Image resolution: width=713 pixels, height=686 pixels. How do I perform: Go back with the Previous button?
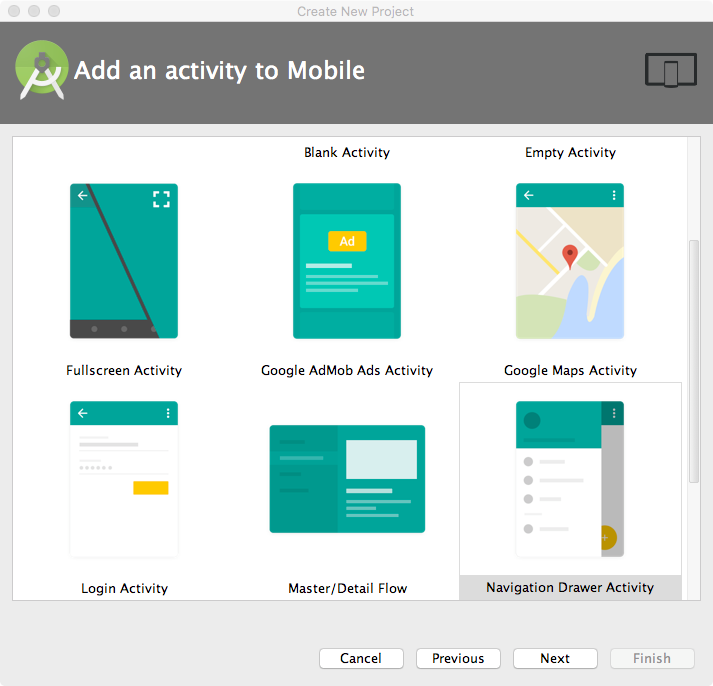(458, 658)
